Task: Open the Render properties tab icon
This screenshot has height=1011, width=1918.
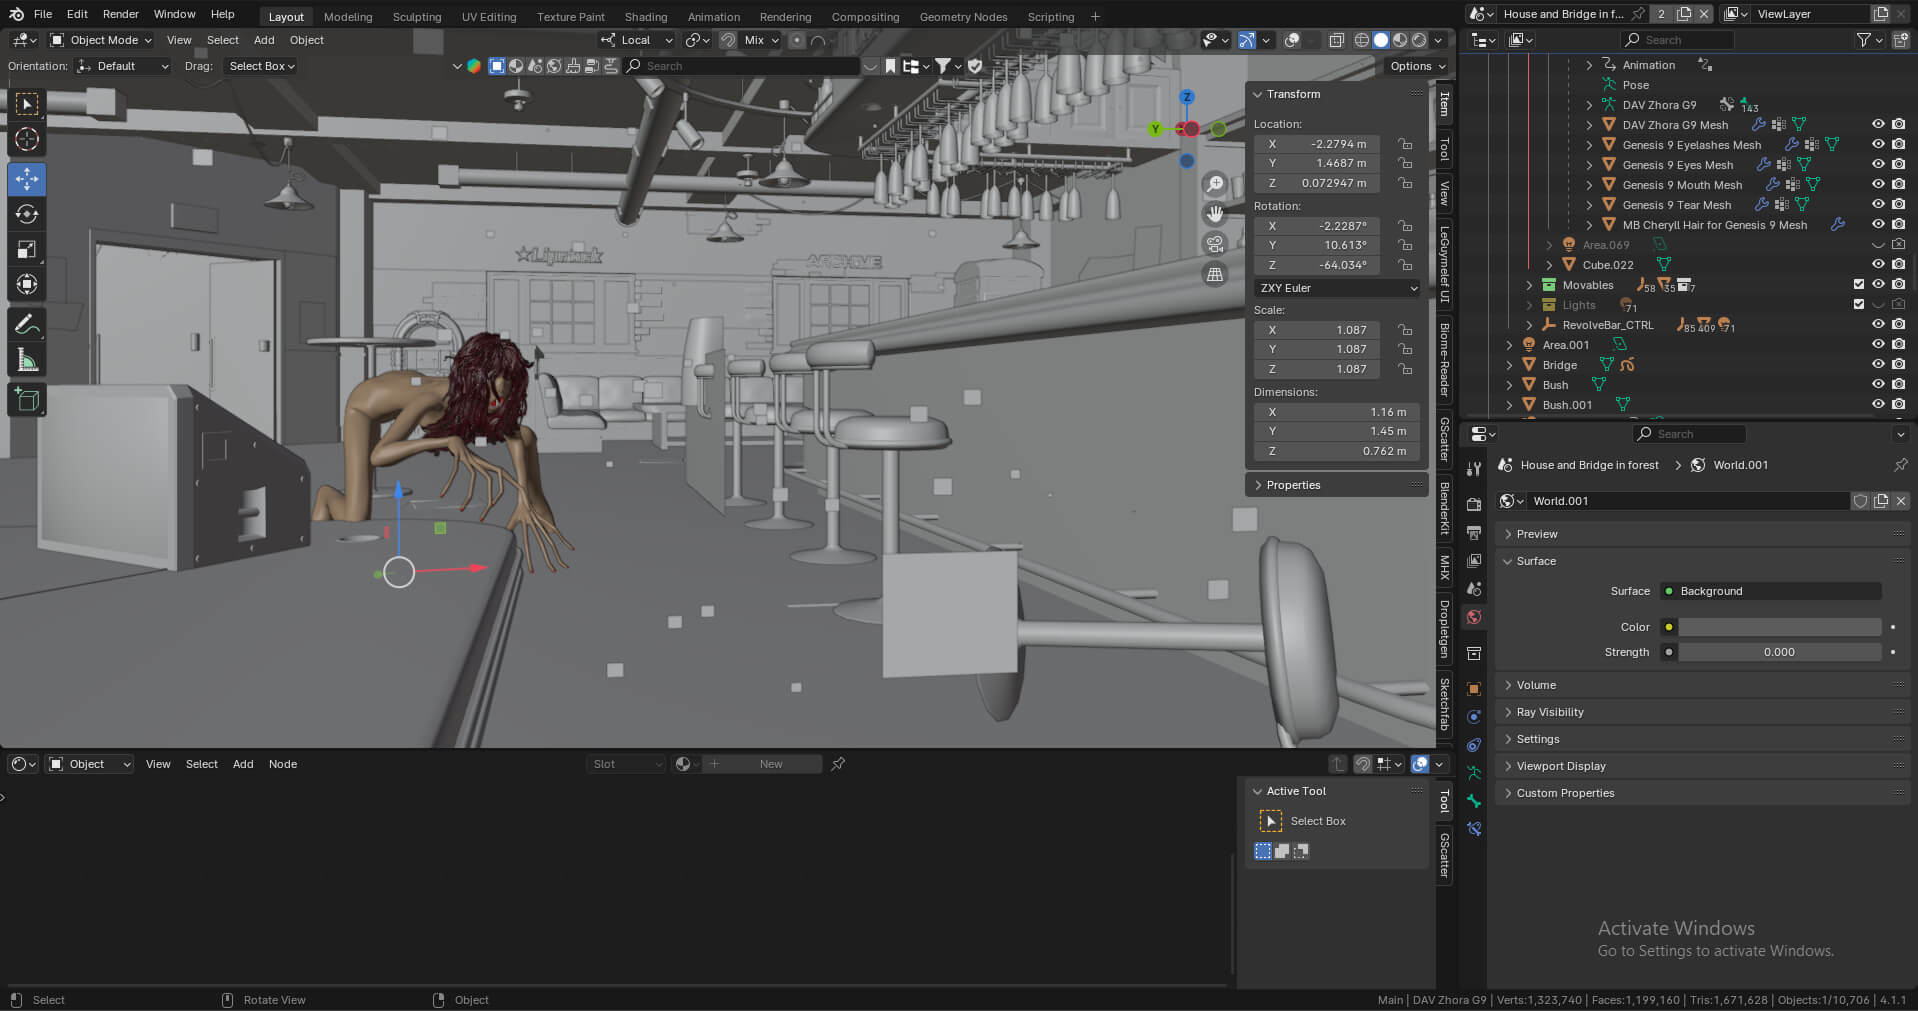Action: (x=1473, y=505)
